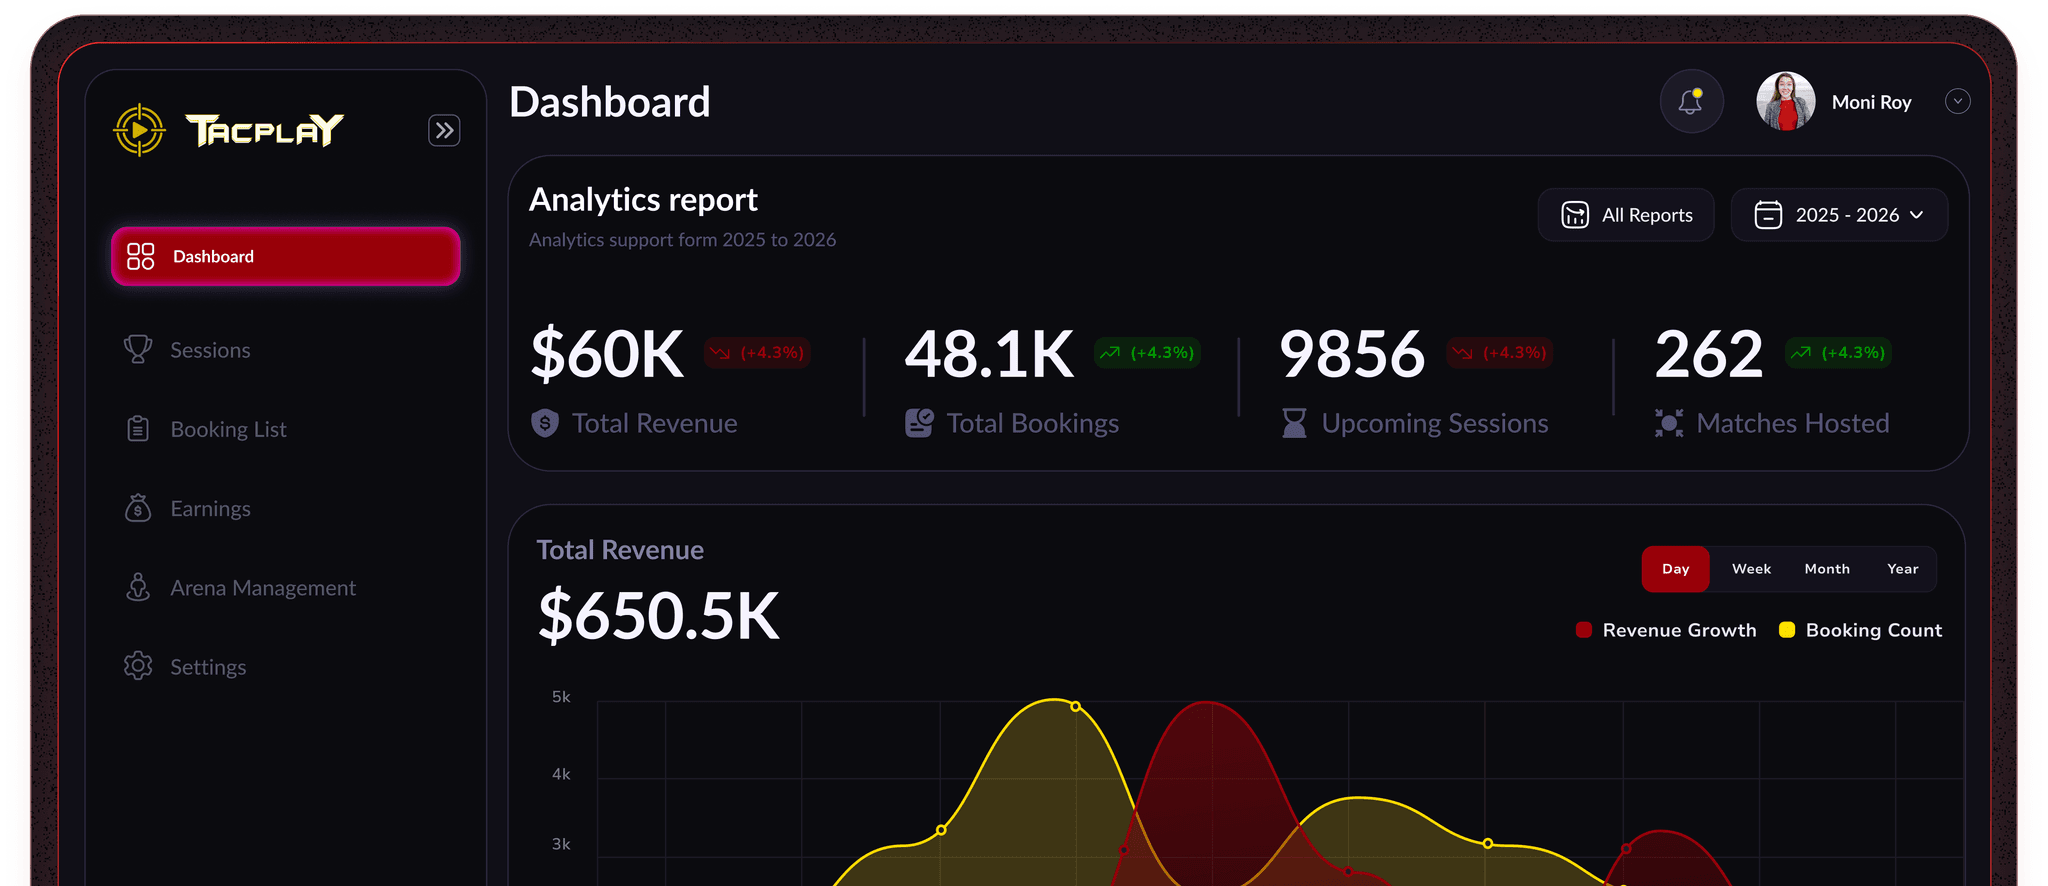
Task: Open Booking List in the sidebar
Action: coord(228,429)
